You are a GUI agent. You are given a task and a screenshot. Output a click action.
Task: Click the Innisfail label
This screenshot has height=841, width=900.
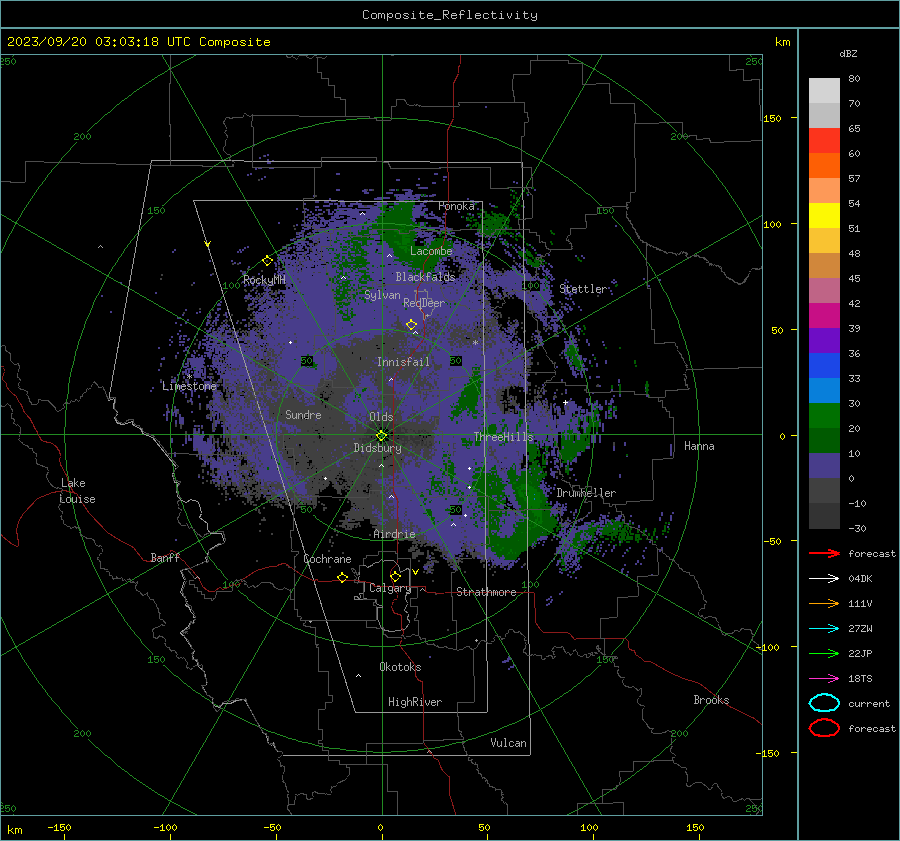pos(403,362)
